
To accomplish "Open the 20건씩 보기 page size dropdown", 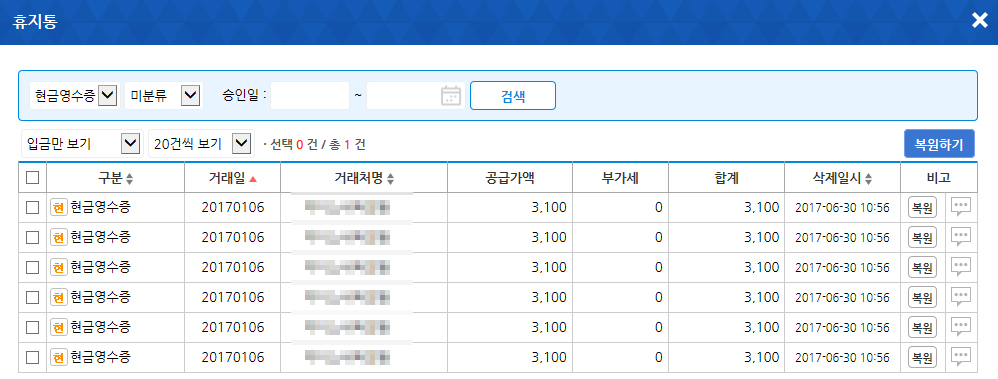I will [x=201, y=144].
